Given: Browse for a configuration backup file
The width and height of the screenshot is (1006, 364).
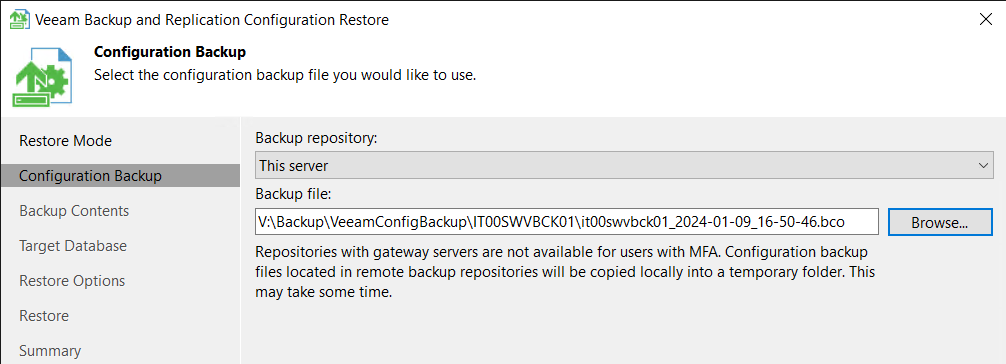Looking at the screenshot, I should [940, 222].
